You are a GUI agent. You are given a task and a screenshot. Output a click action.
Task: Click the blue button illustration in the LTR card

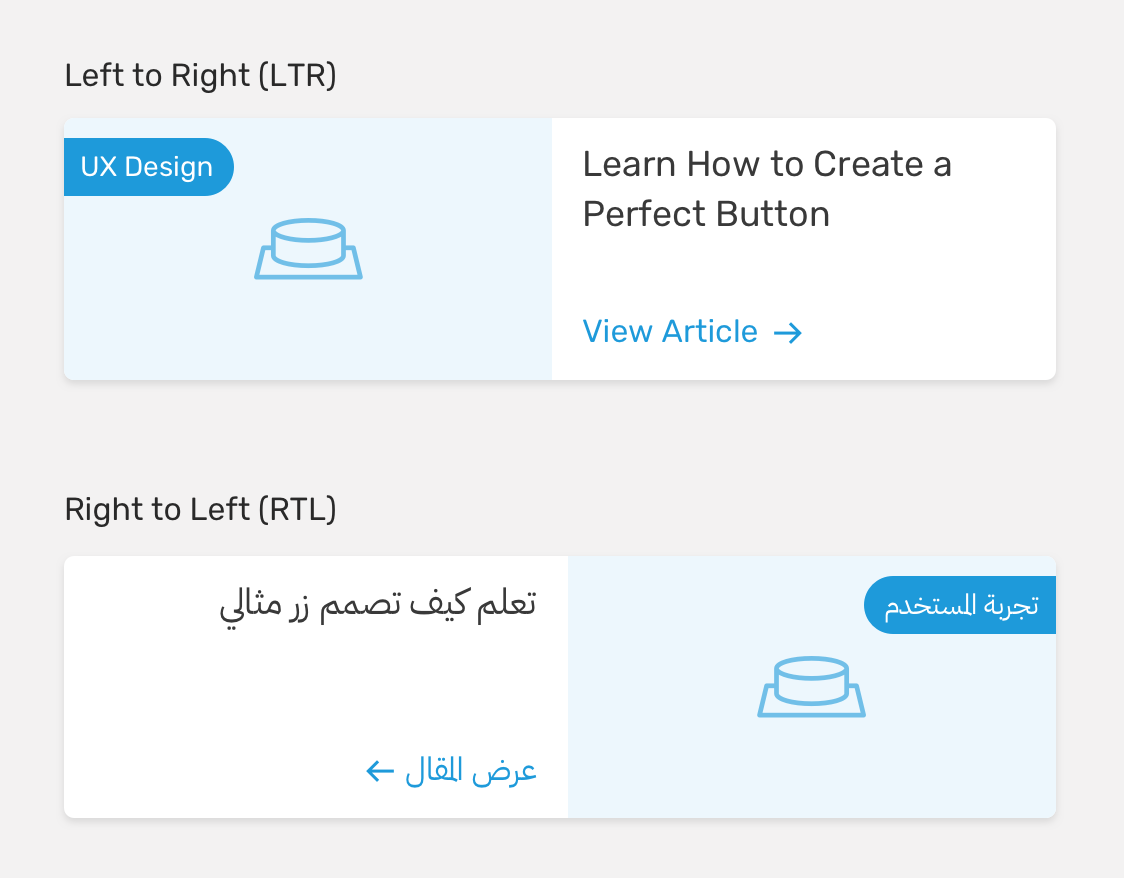308,248
